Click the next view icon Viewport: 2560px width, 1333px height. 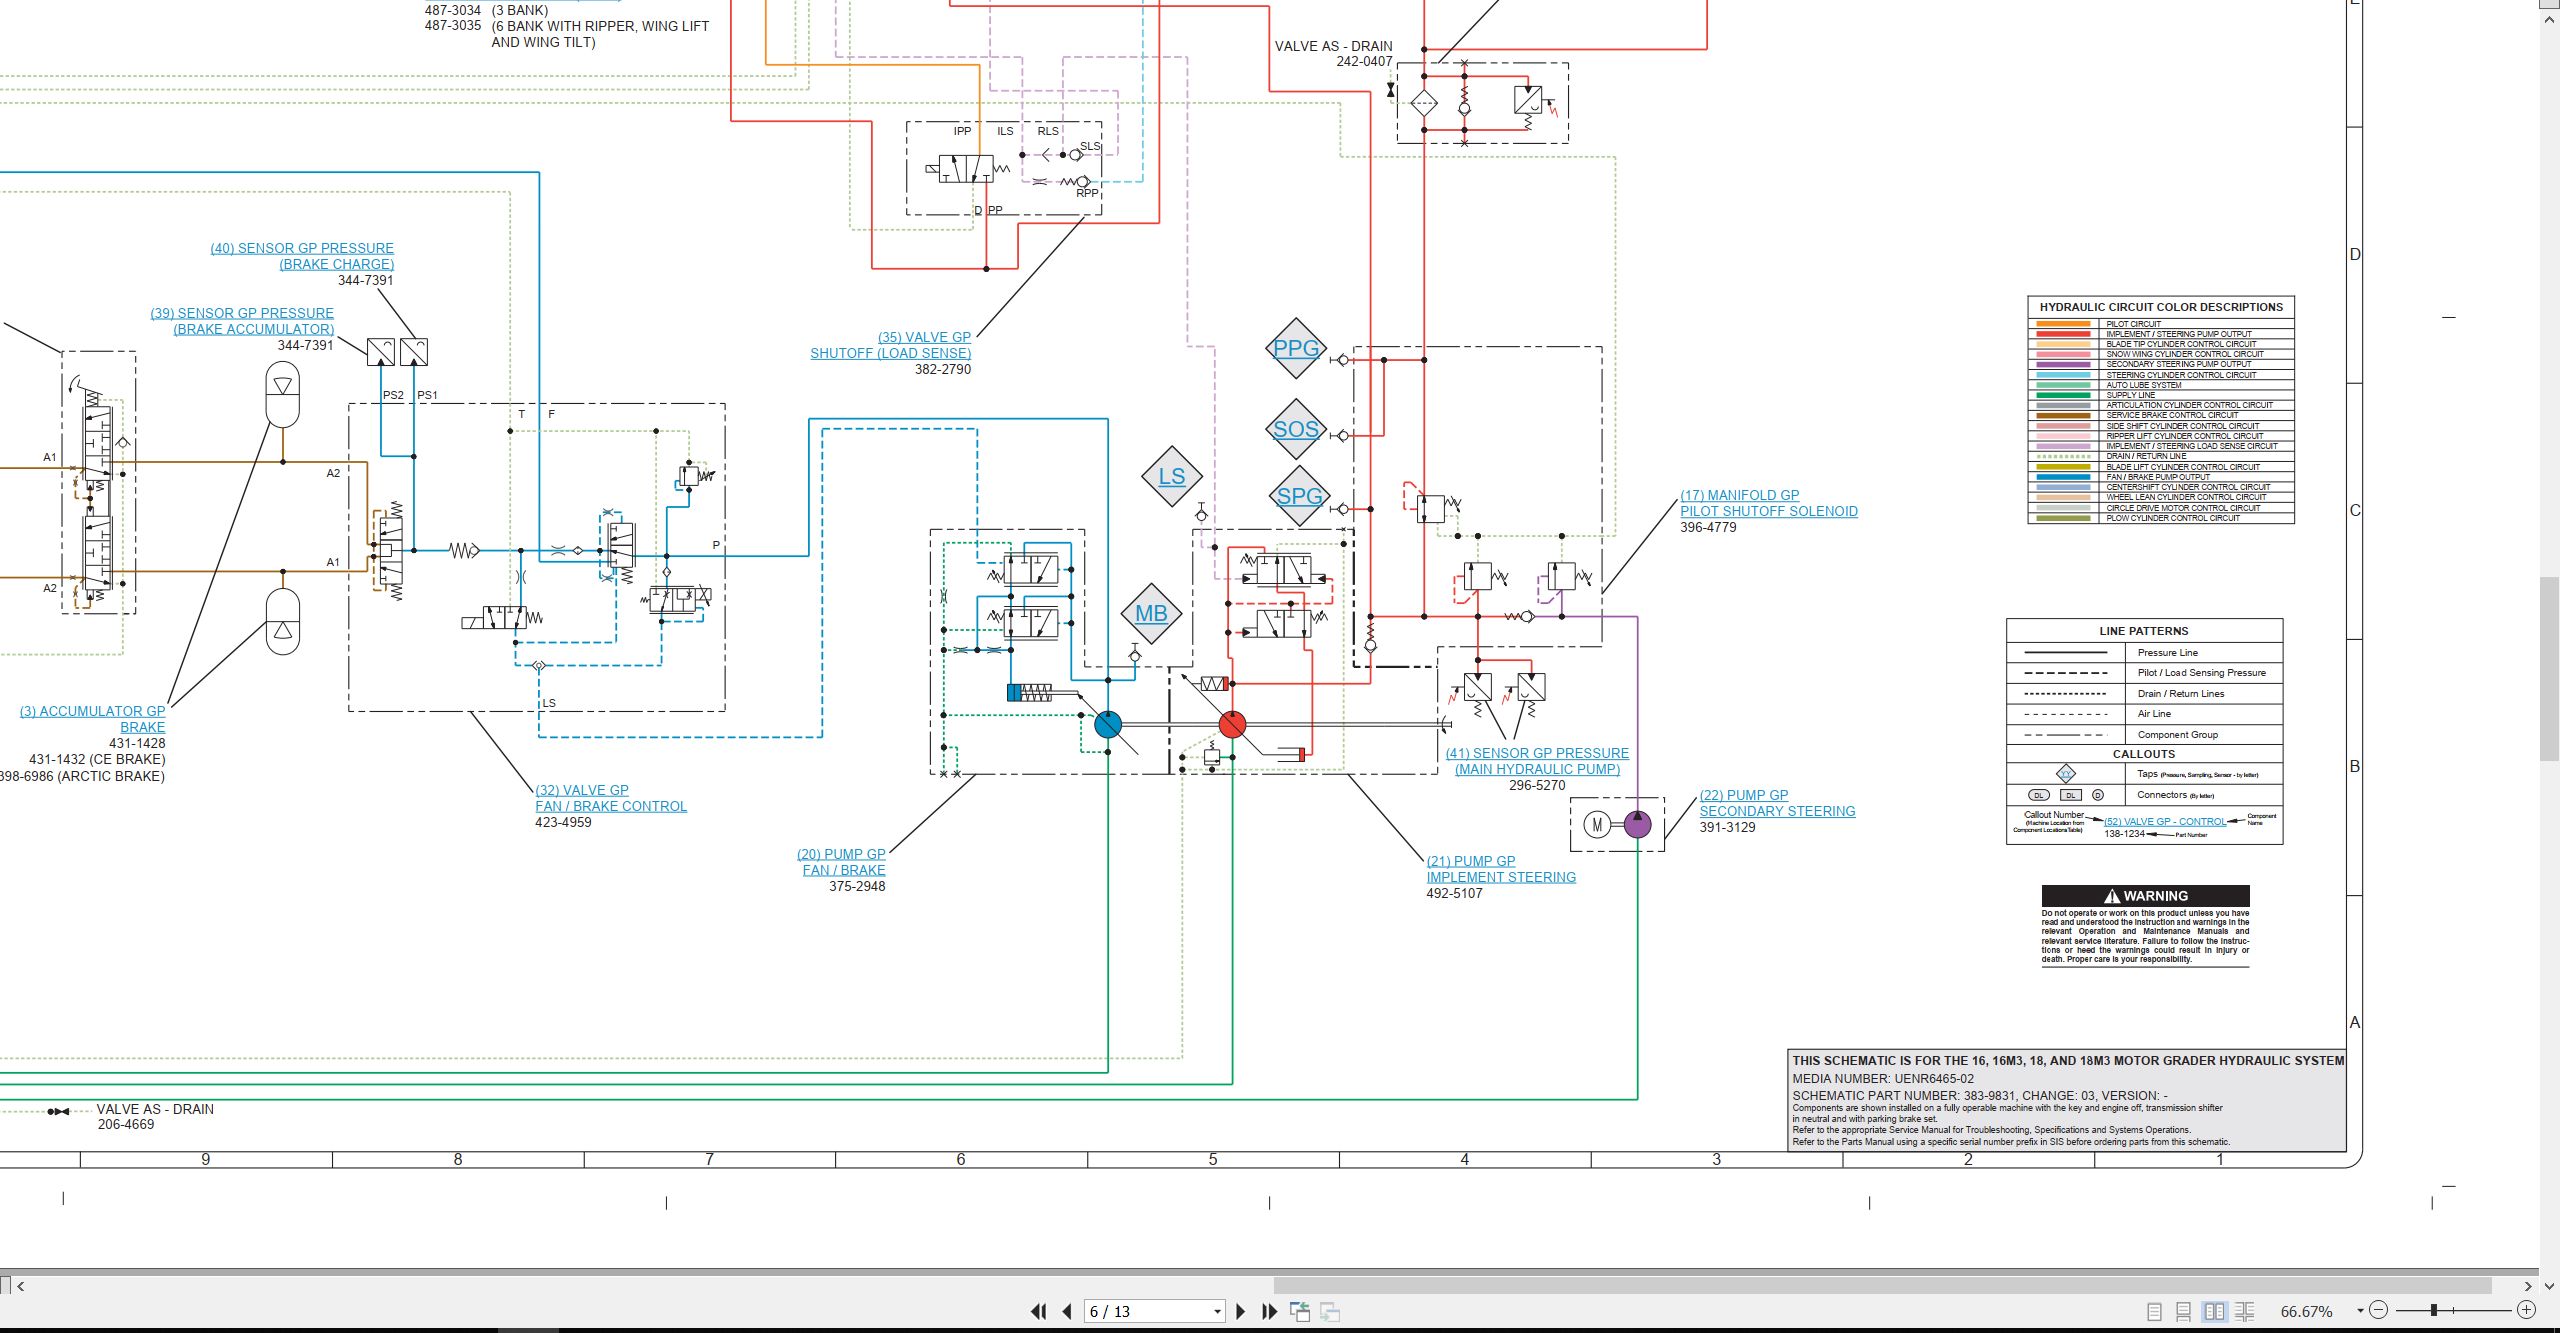tap(1330, 1311)
